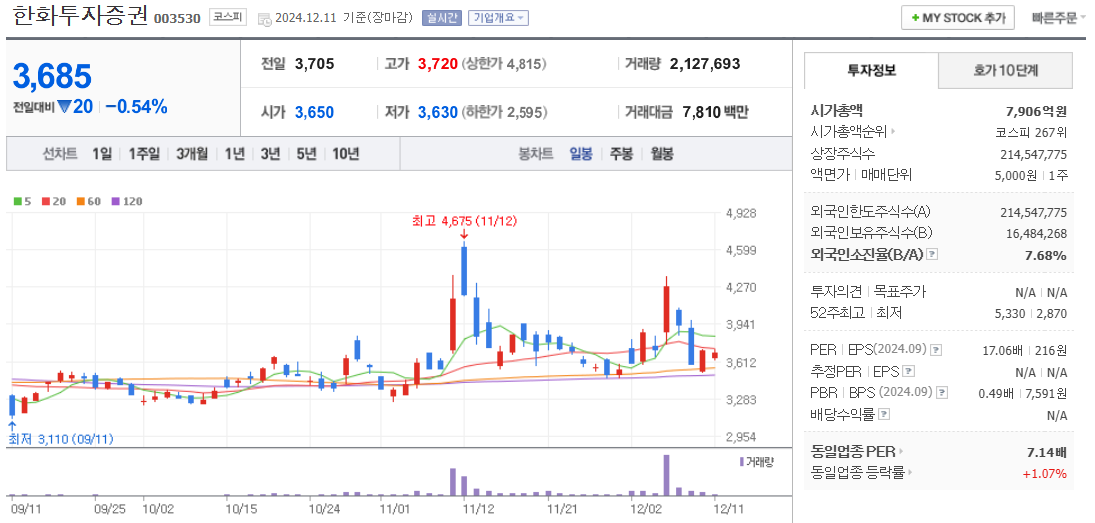Select the 주봉 candle chart

coord(622,154)
